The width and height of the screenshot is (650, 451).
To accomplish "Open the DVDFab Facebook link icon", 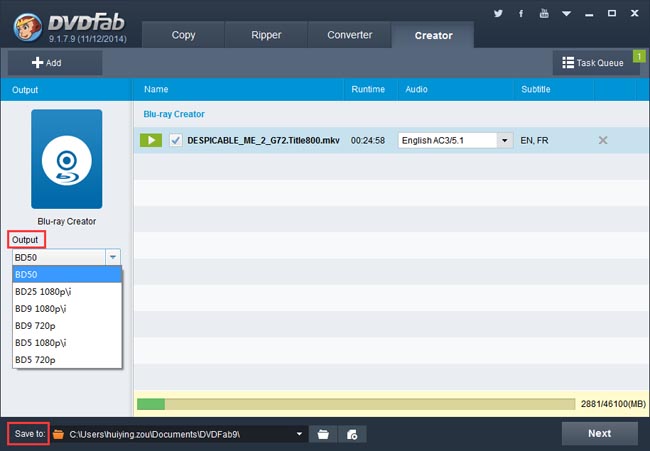I will (x=521, y=14).
